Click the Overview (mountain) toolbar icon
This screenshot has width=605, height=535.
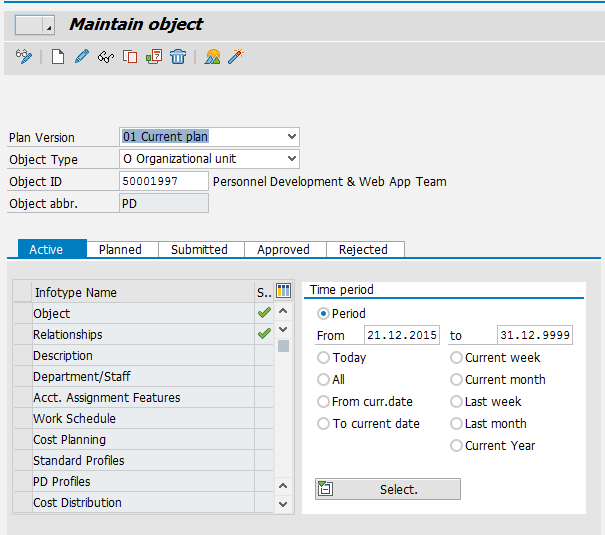(x=212, y=57)
